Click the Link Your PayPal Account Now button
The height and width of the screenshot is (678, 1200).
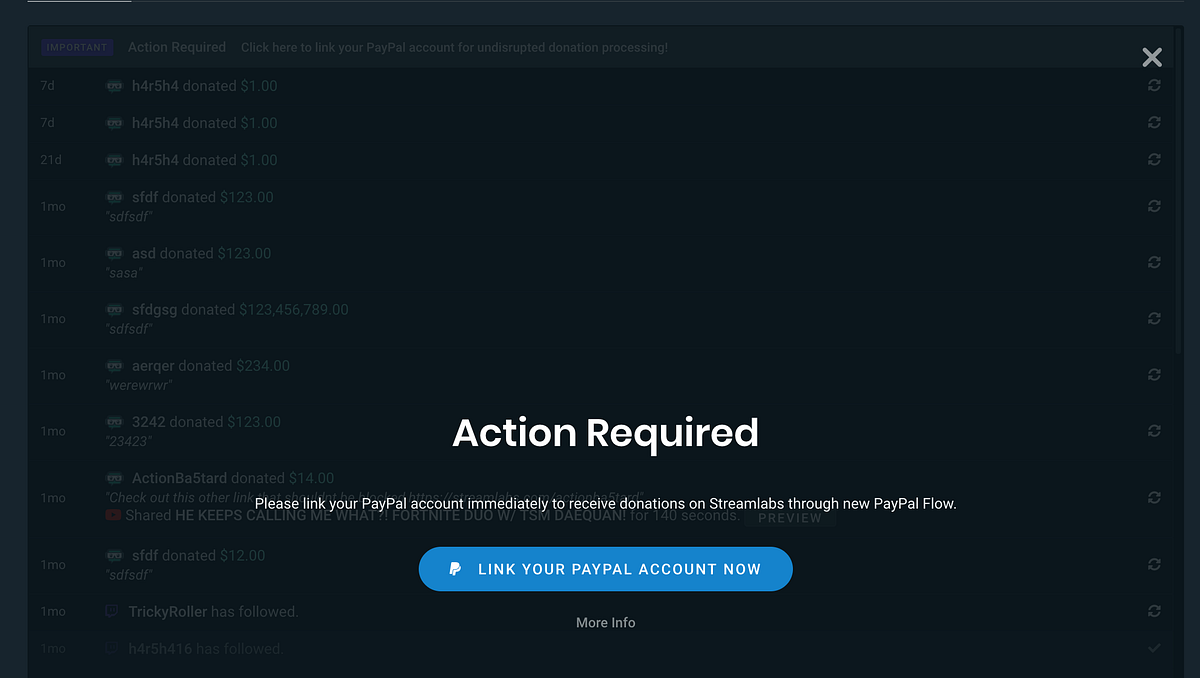click(x=605, y=569)
